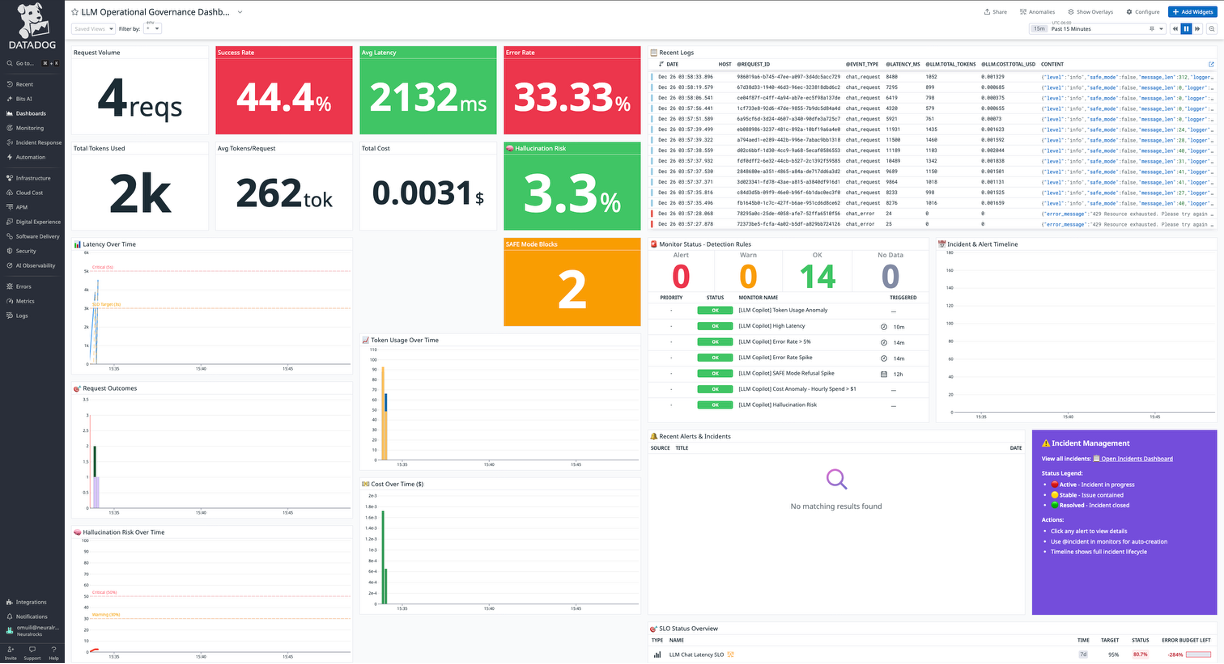This screenshot has width=1224, height=664.
Task: Star the dashboard as favorite
Action: [75, 12]
